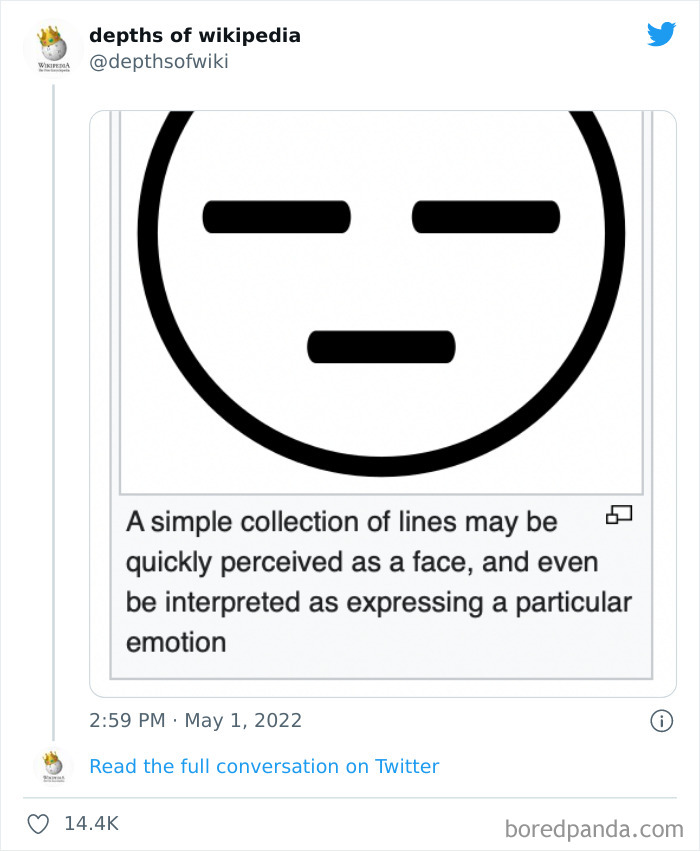Click the vertical thread line below avatar
Screen dimensions: 700x851
point(53,412)
